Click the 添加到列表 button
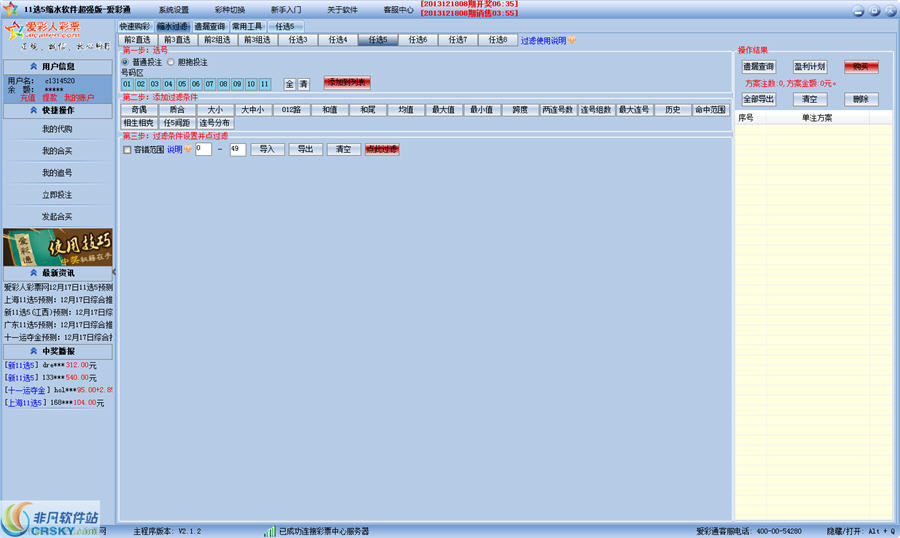This screenshot has height=538, width=900. coord(347,84)
